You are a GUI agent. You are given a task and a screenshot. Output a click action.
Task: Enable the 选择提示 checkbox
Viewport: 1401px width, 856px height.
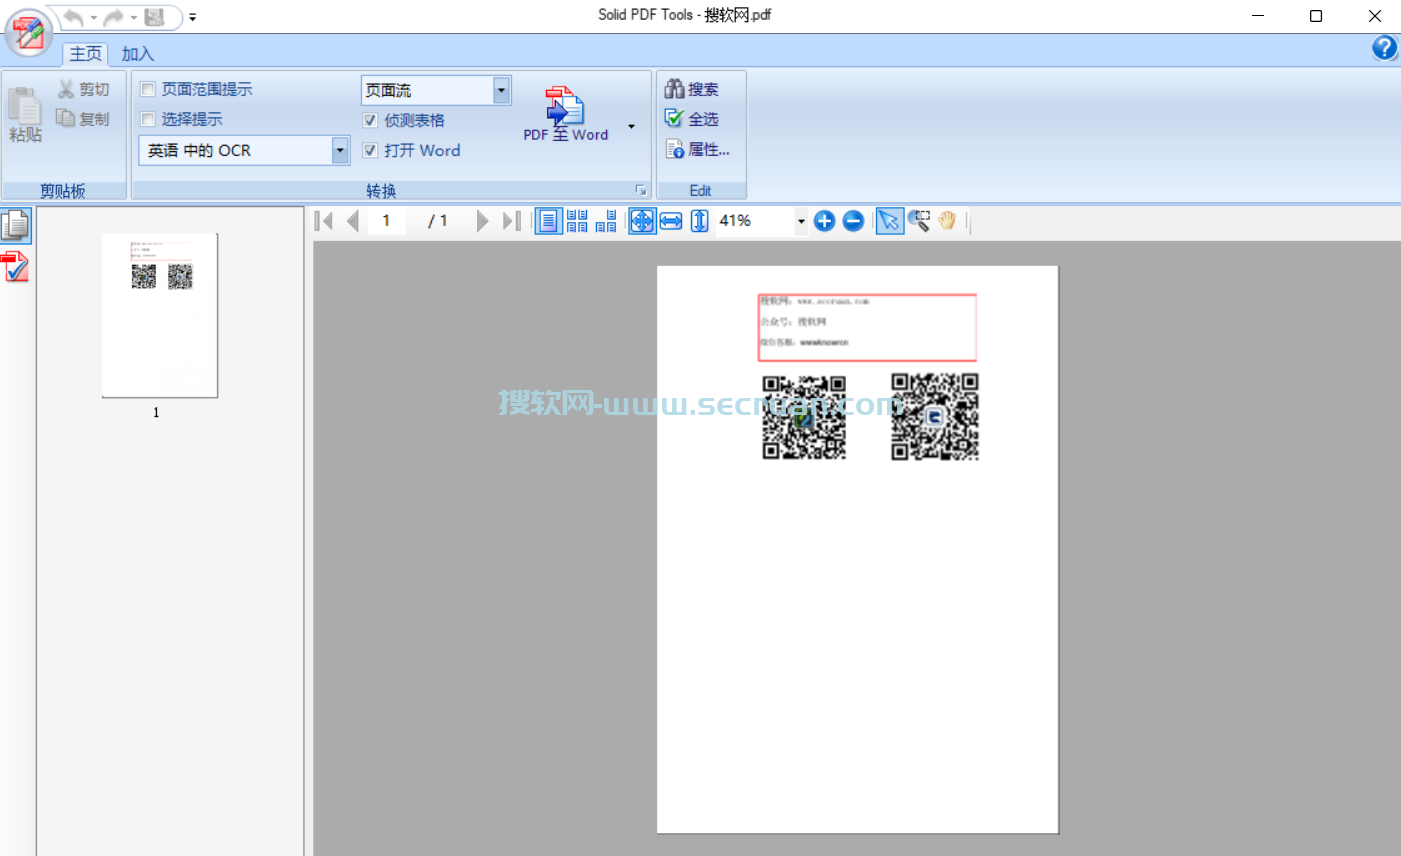pos(148,119)
